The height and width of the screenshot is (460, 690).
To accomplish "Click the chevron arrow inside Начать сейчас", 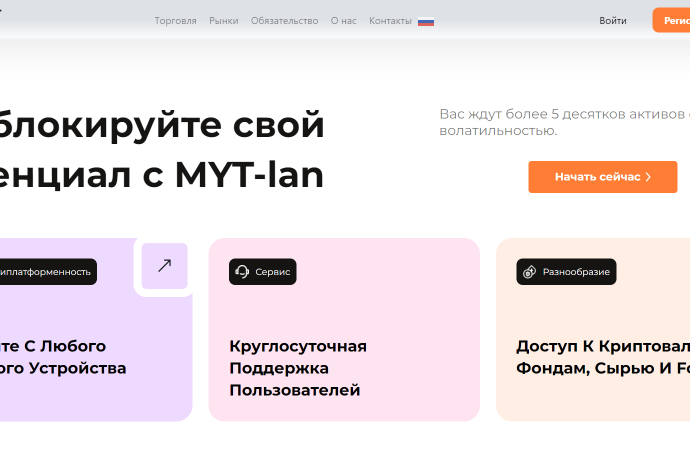I will (x=648, y=177).
